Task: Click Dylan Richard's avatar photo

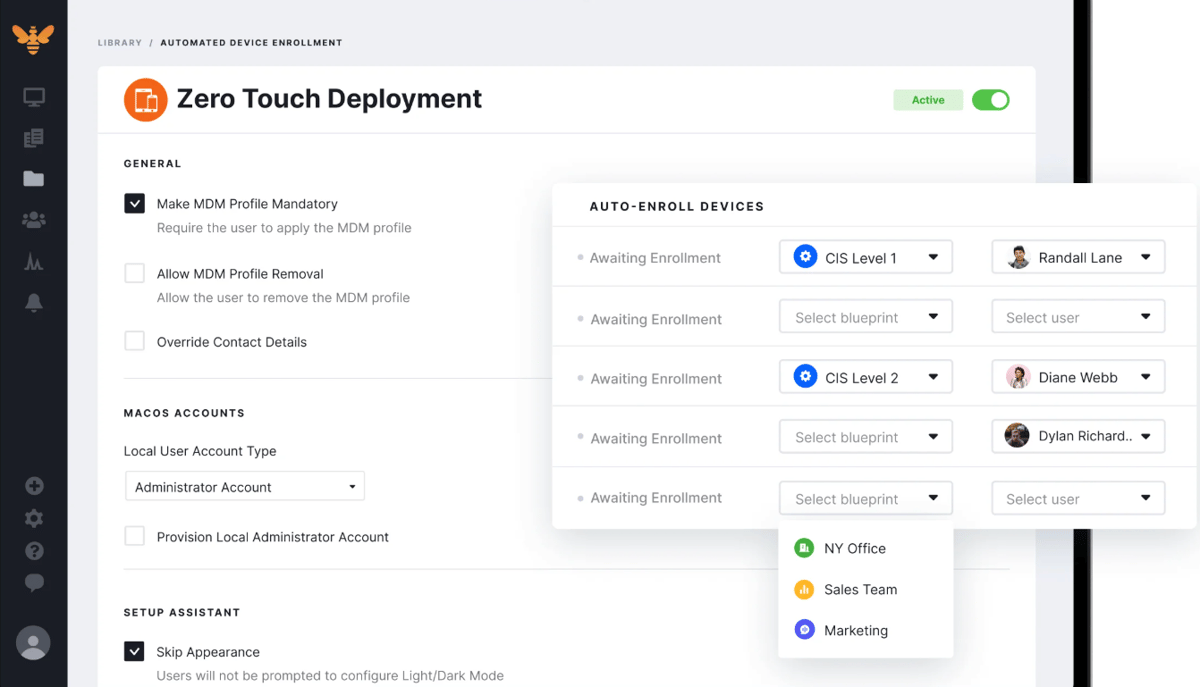Action: pyautogui.click(x=1017, y=436)
